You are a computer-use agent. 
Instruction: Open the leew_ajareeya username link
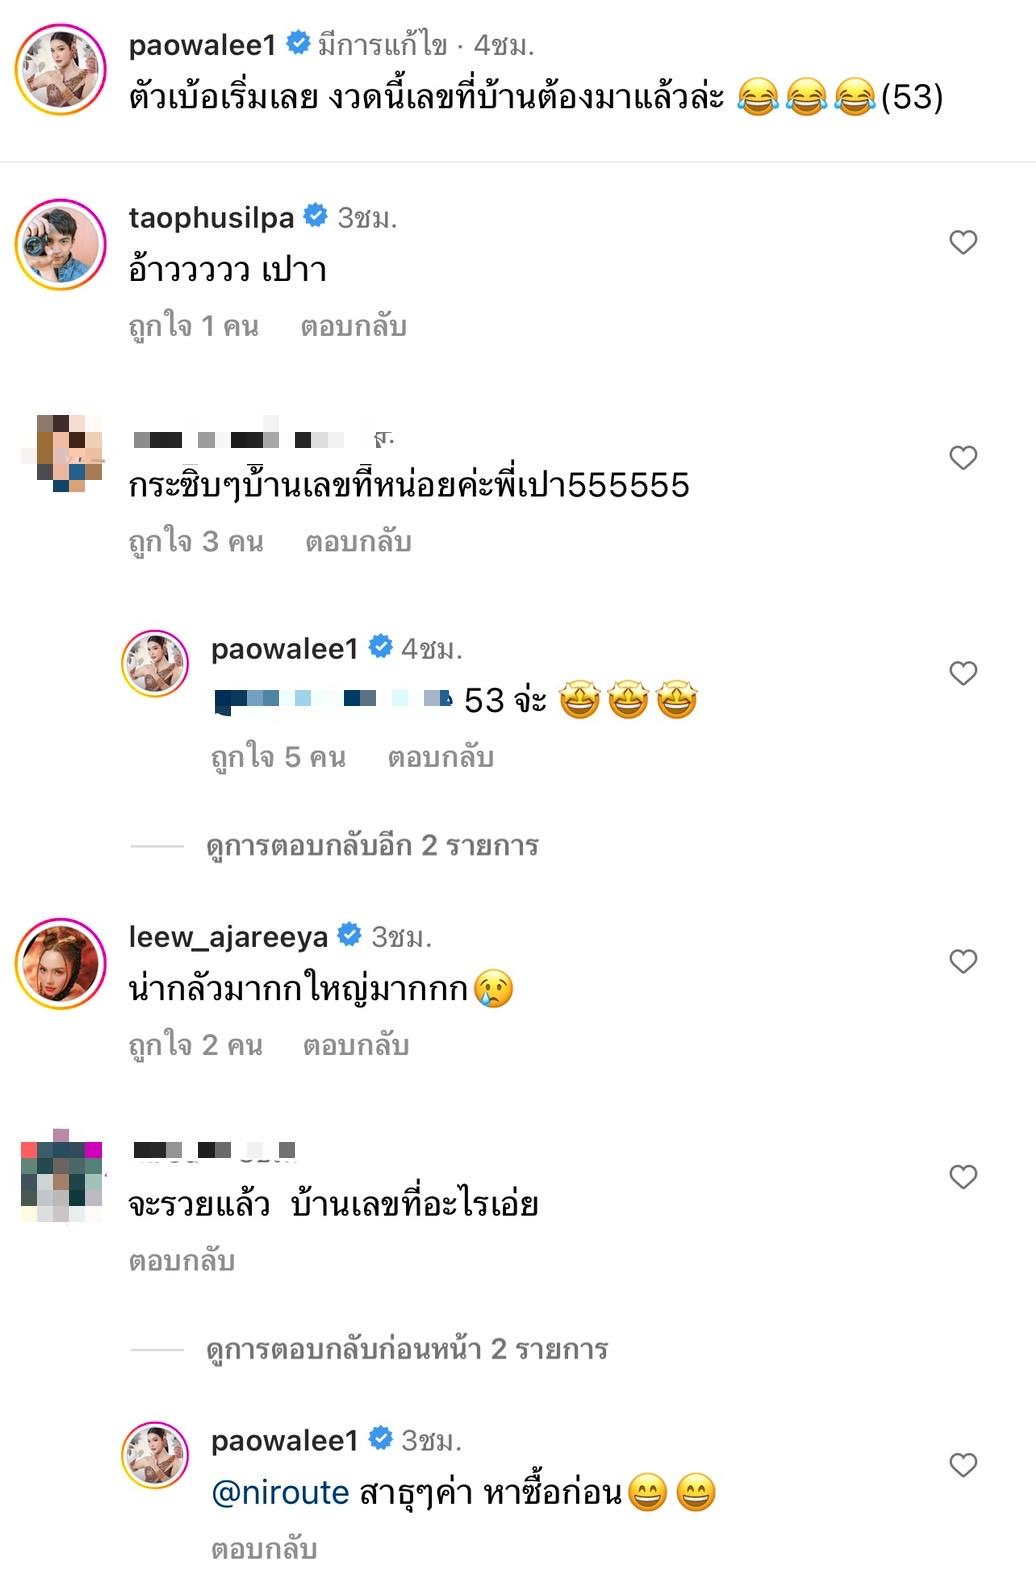[x=228, y=937]
